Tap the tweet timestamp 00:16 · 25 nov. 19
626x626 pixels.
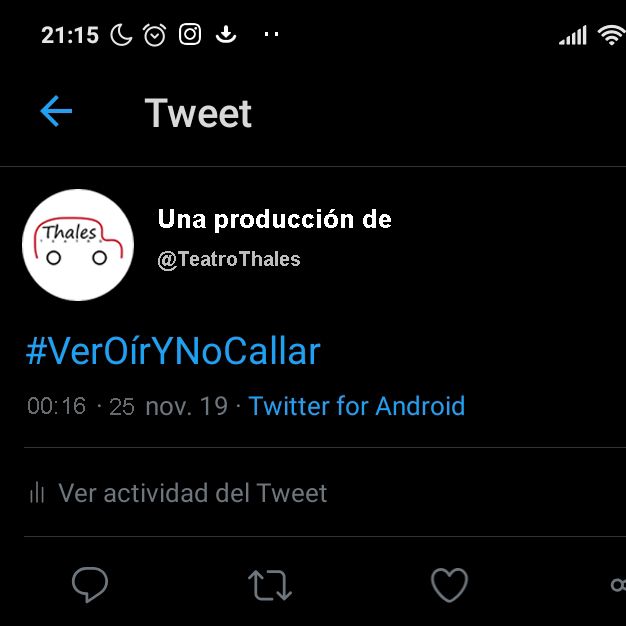(127, 406)
